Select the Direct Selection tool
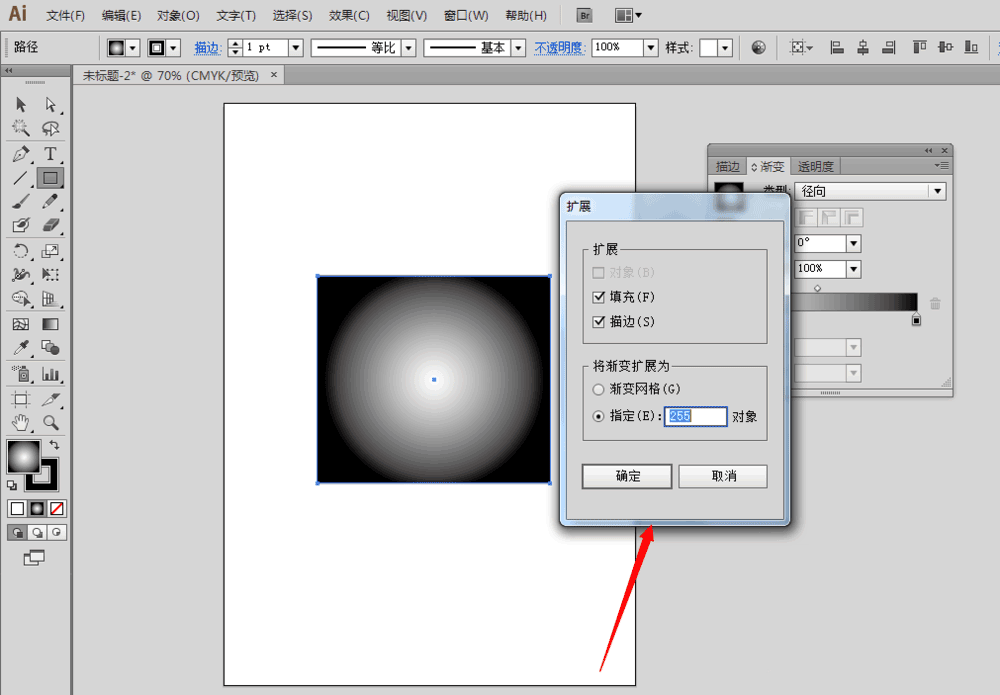1000x695 pixels. (x=50, y=105)
